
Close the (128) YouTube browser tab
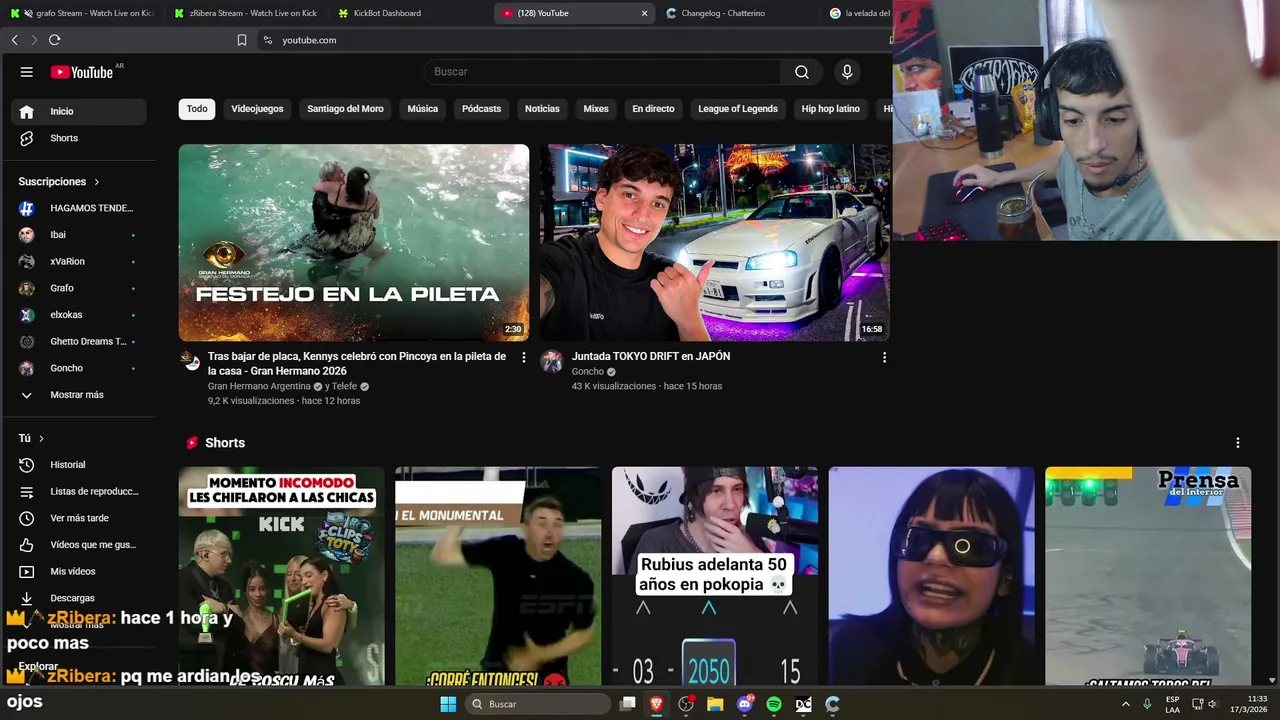coord(644,13)
